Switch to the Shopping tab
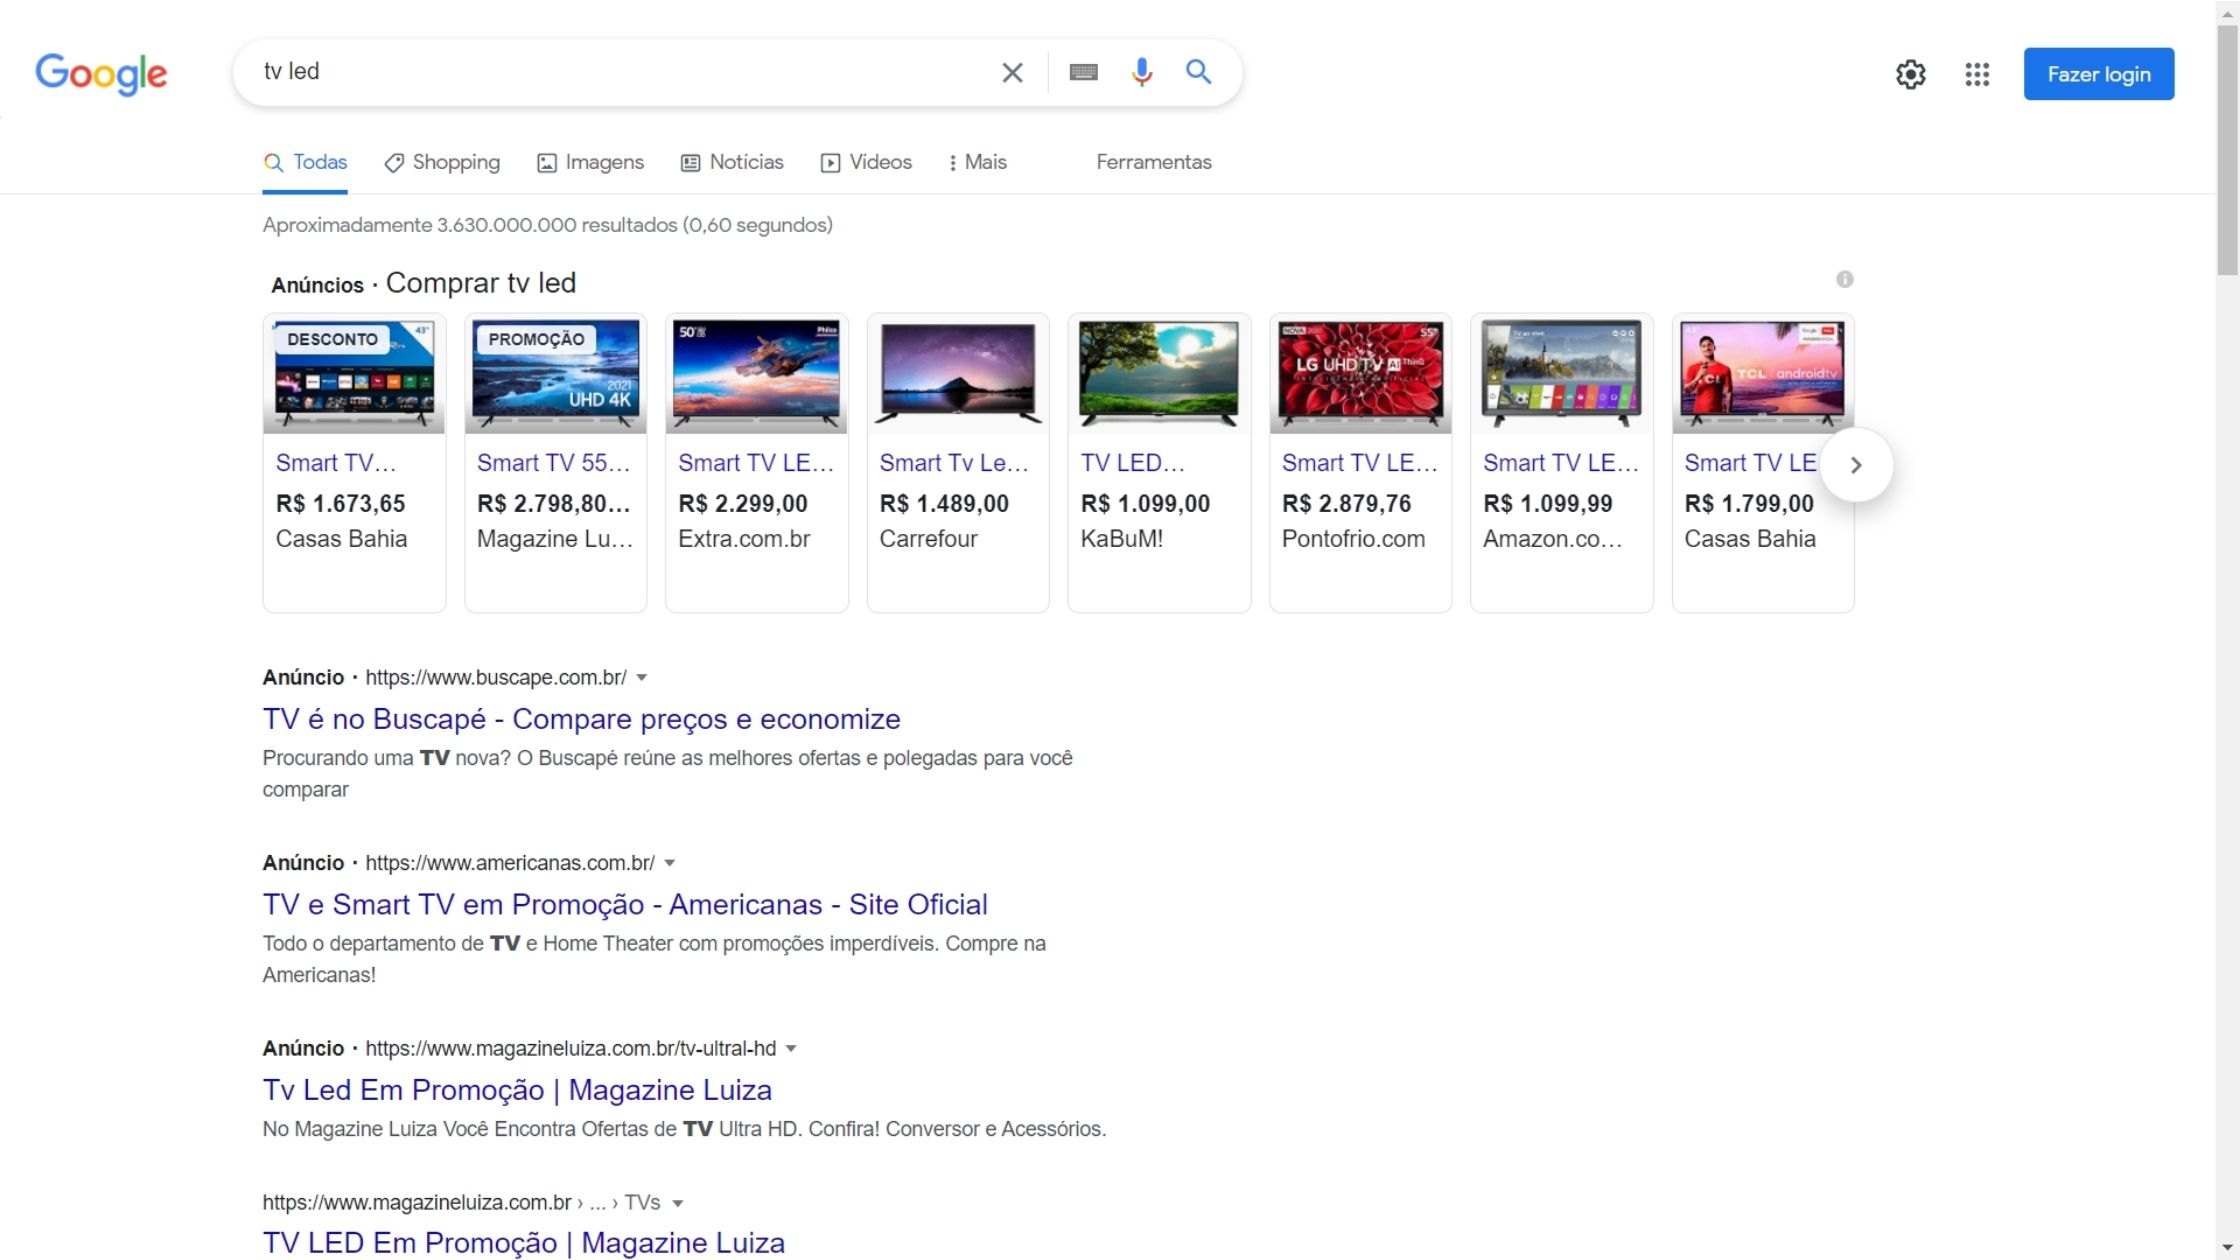Viewport: 2240px width, 1260px height. point(442,162)
